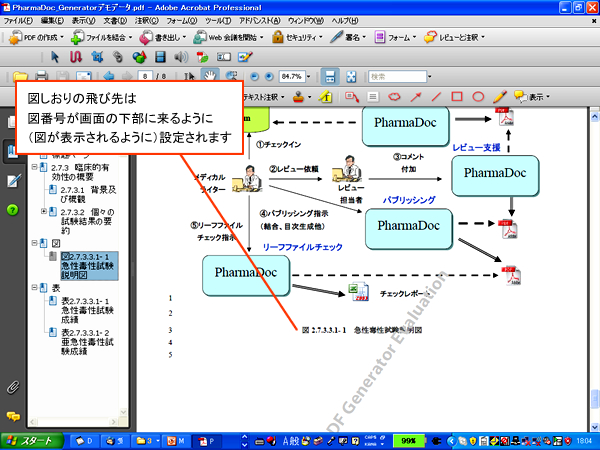Open the attachments paperclip panel
600x450 pixels.
pos(13,388)
